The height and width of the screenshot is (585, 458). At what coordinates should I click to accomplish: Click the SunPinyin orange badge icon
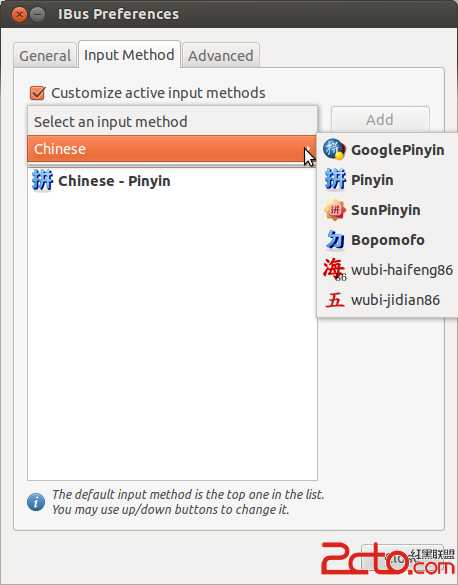(x=335, y=210)
